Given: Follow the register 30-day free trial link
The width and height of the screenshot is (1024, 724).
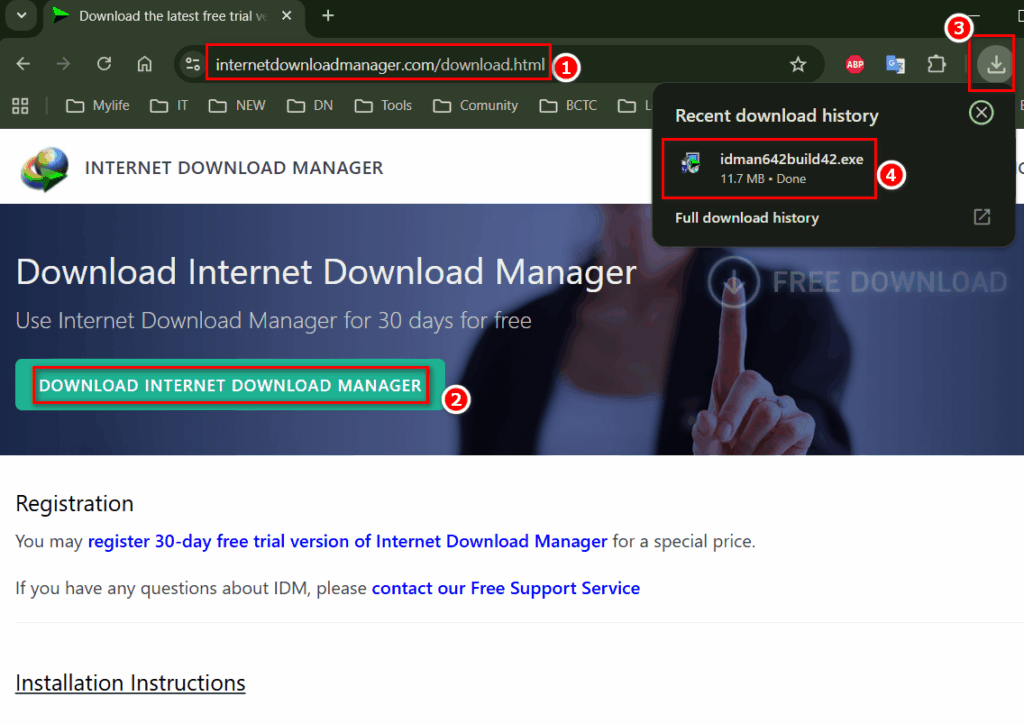Looking at the screenshot, I should click(x=347, y=541).
